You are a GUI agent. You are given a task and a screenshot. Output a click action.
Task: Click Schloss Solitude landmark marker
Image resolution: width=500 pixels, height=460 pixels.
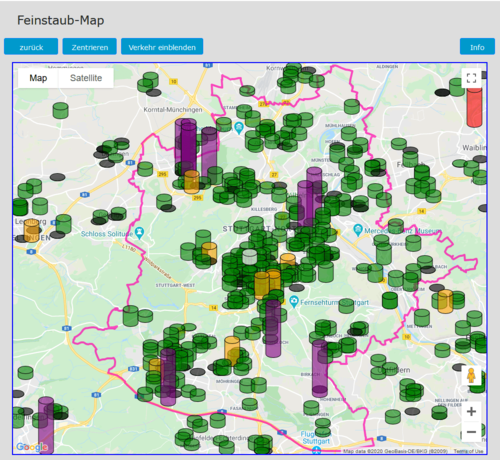pos(139,232)
